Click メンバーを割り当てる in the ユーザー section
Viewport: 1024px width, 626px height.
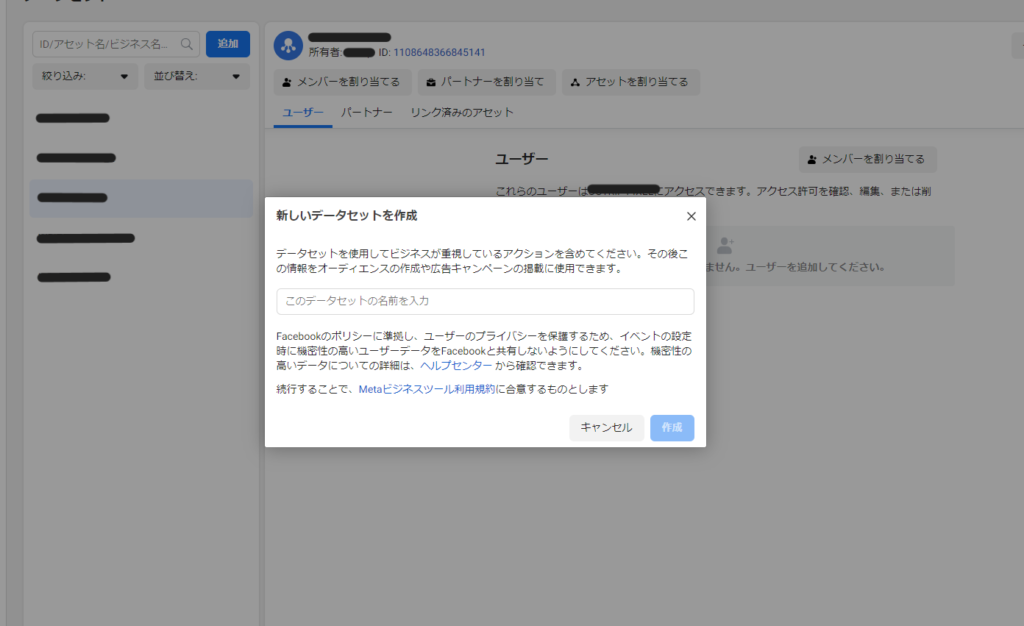[867, 159]
